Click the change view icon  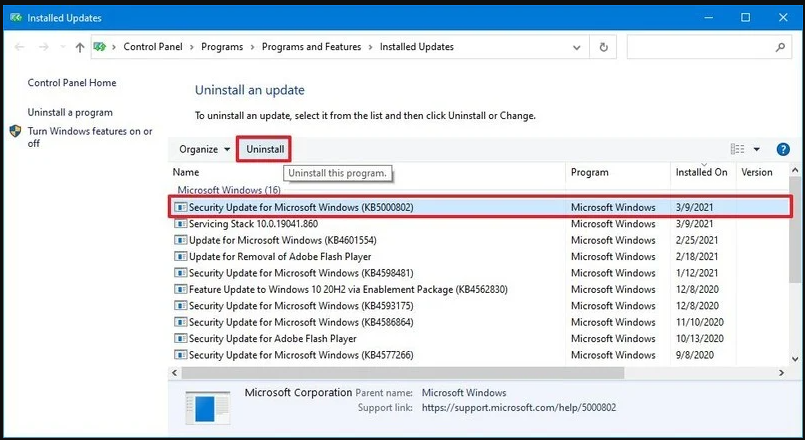(737, 149)
